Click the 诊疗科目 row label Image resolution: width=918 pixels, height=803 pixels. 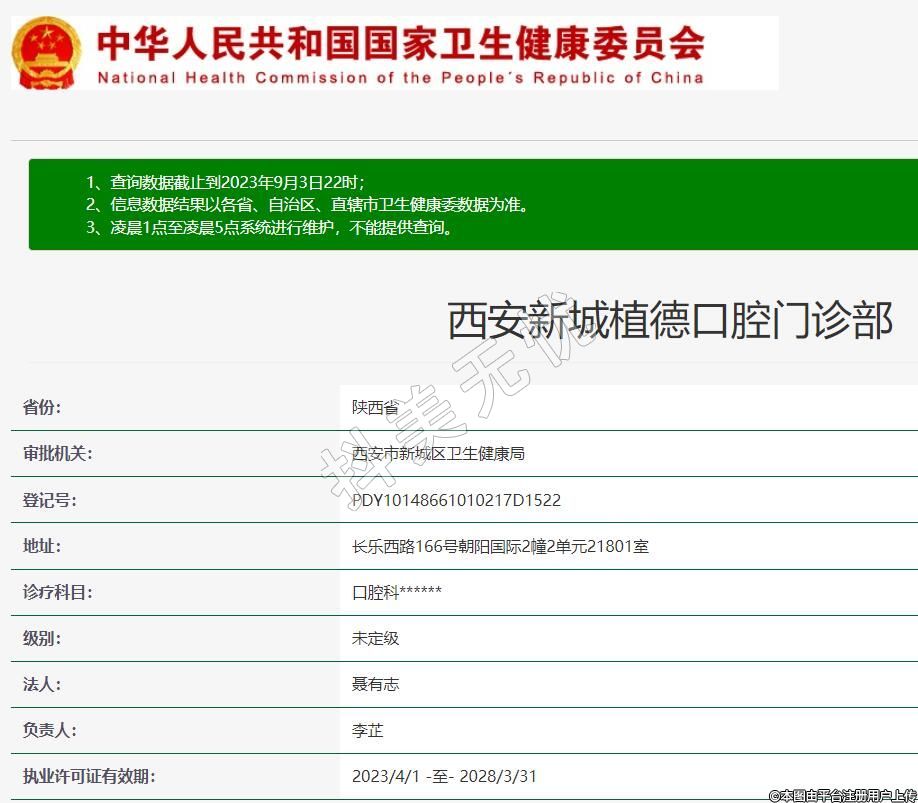click(x=58, y=592)
